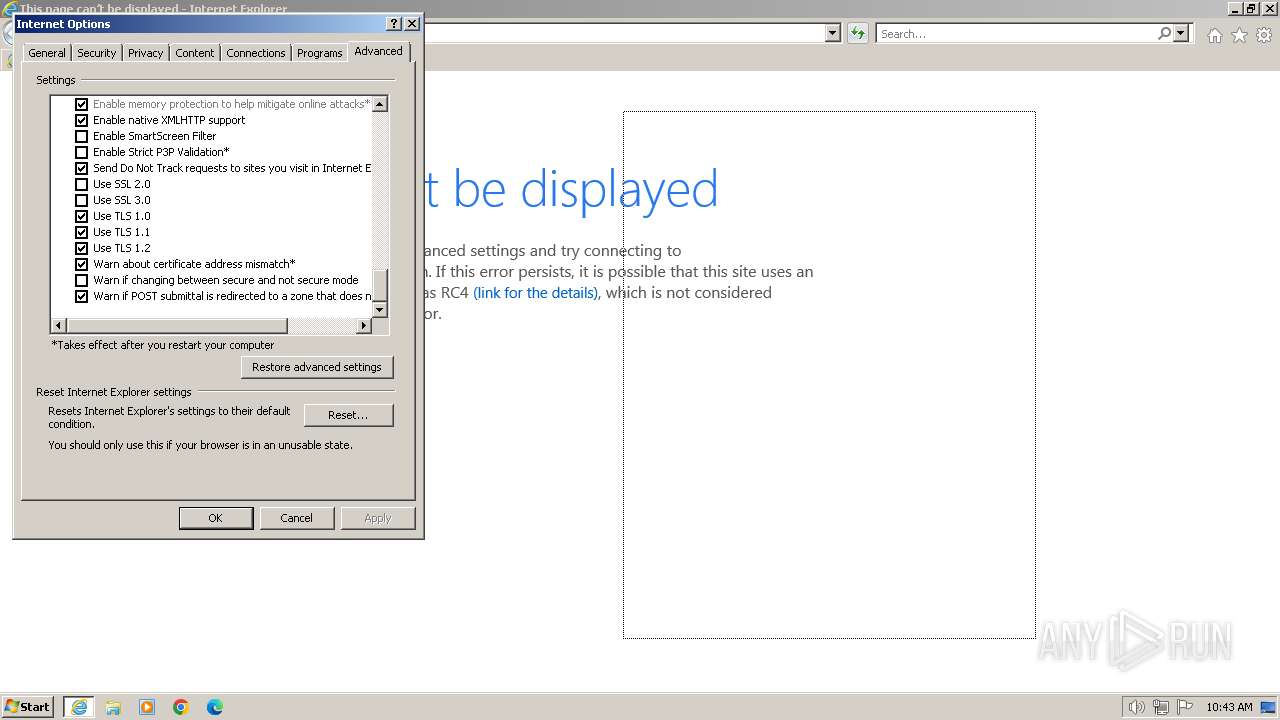Image resolution: width=1280 pixels, height=720 pixels.
Task: Switch to the General tab
Action: tap(47, 53)
